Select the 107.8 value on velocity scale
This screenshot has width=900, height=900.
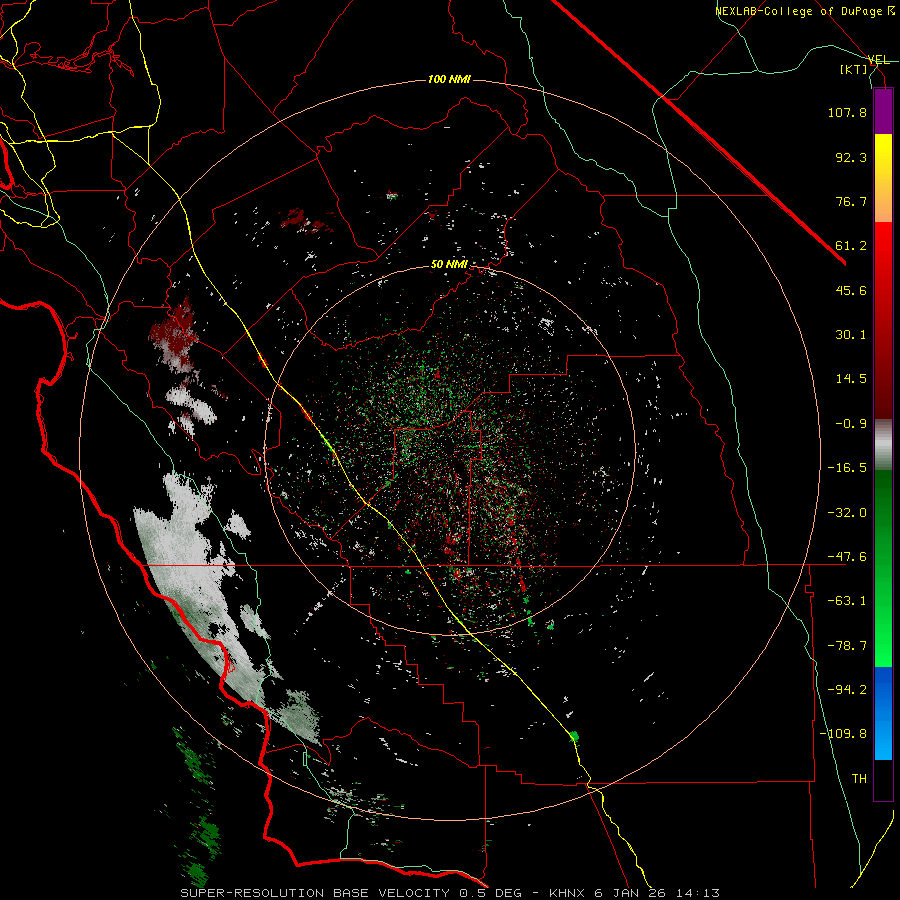pyautogui.click(x=847, y=112)
